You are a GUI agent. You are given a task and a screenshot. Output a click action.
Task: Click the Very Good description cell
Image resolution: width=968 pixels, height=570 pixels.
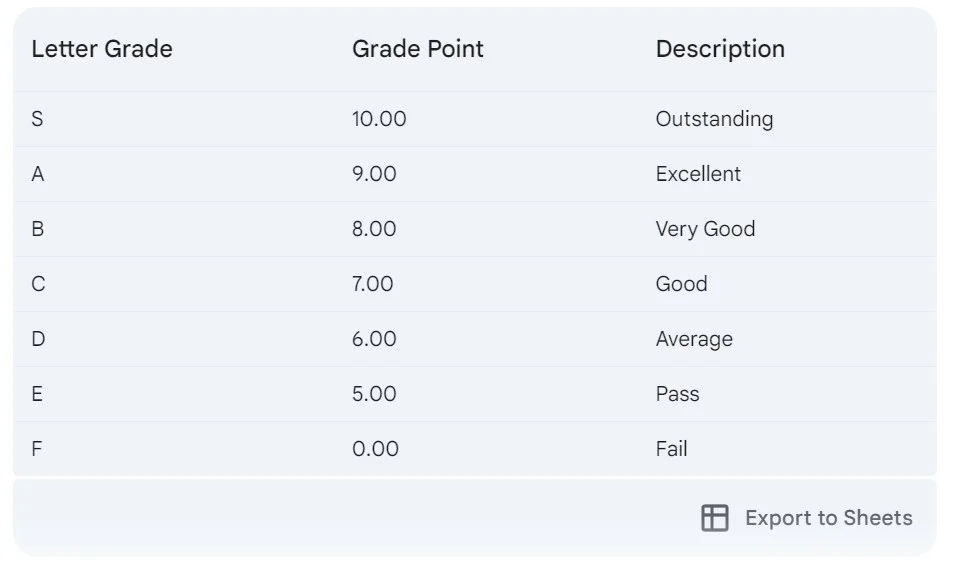coord(705,228)
